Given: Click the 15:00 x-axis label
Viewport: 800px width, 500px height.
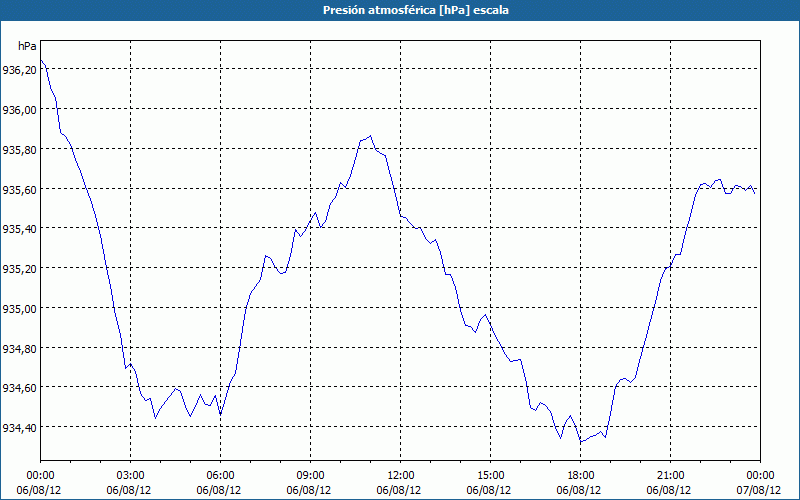Looking at the screenshot, I should 490,476.
